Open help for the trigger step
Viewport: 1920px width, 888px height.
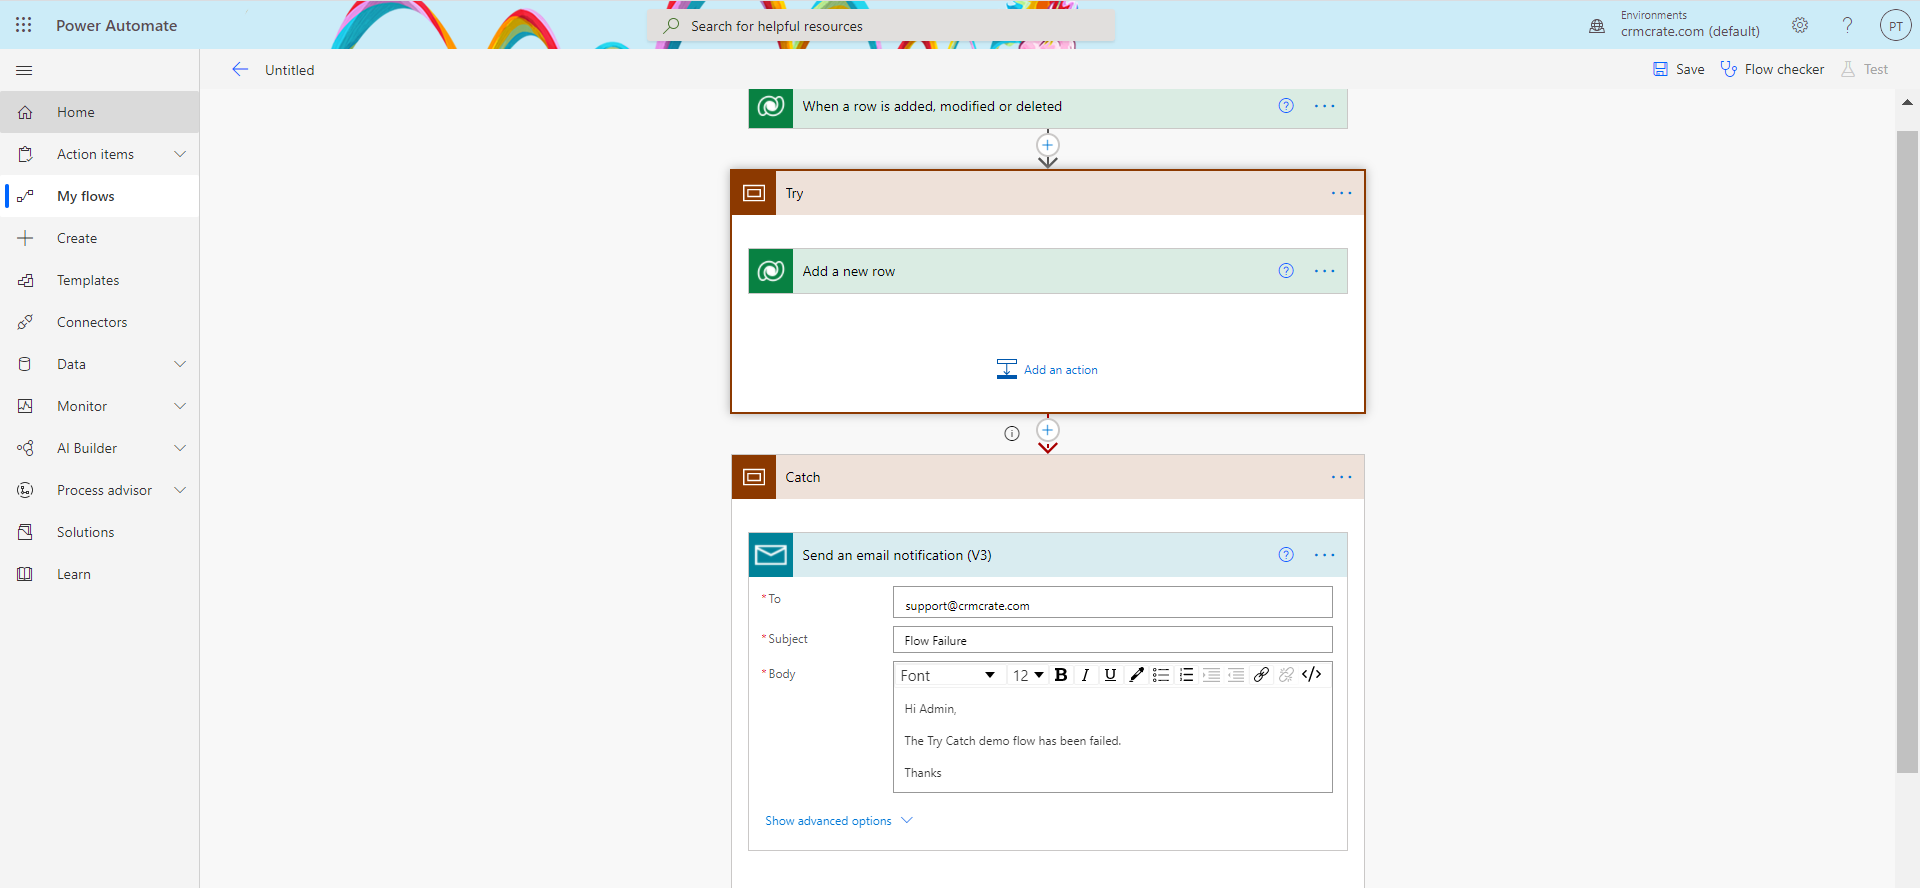(1286, 106)
